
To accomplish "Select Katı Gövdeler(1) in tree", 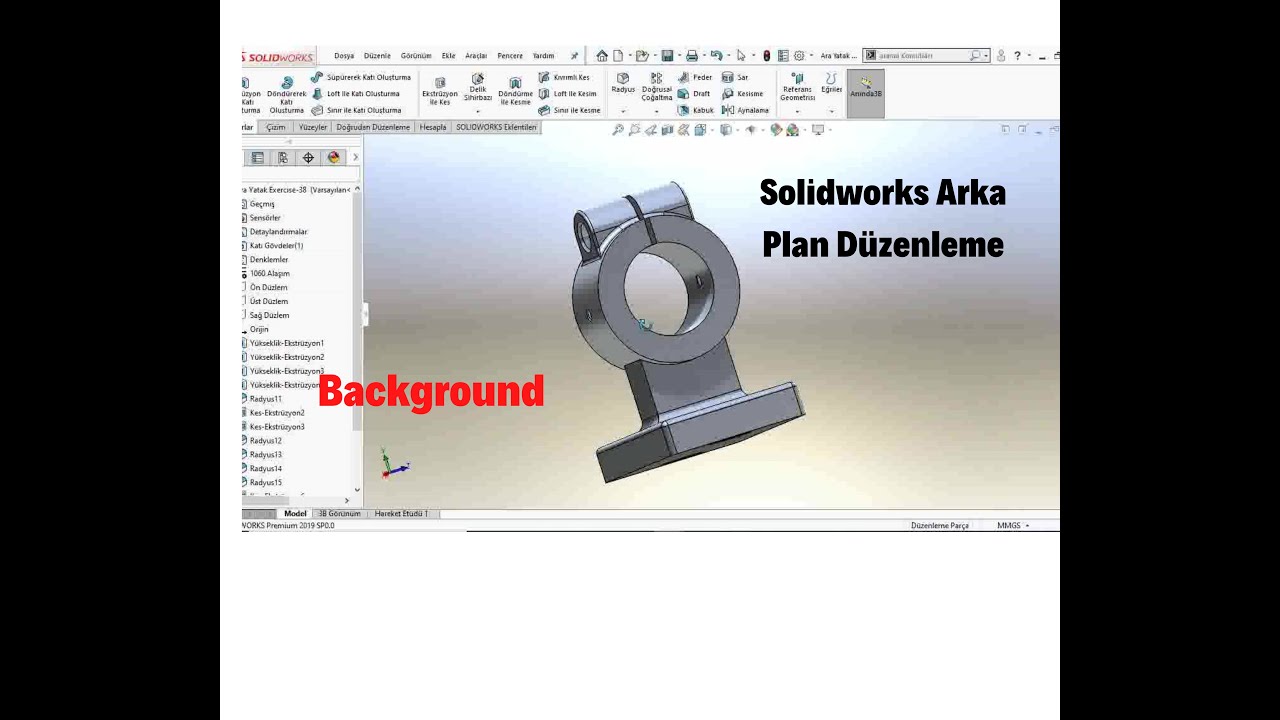I will (275, 245).
